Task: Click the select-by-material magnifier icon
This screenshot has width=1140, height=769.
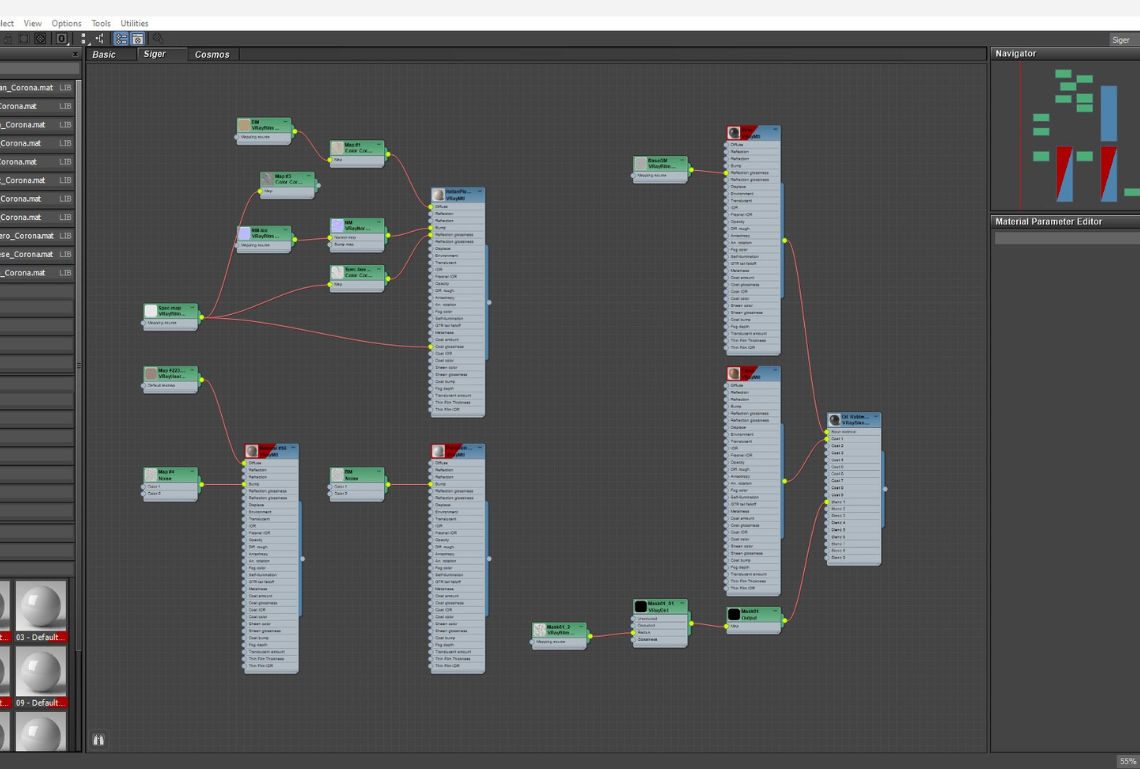Action: click(157, 39)
